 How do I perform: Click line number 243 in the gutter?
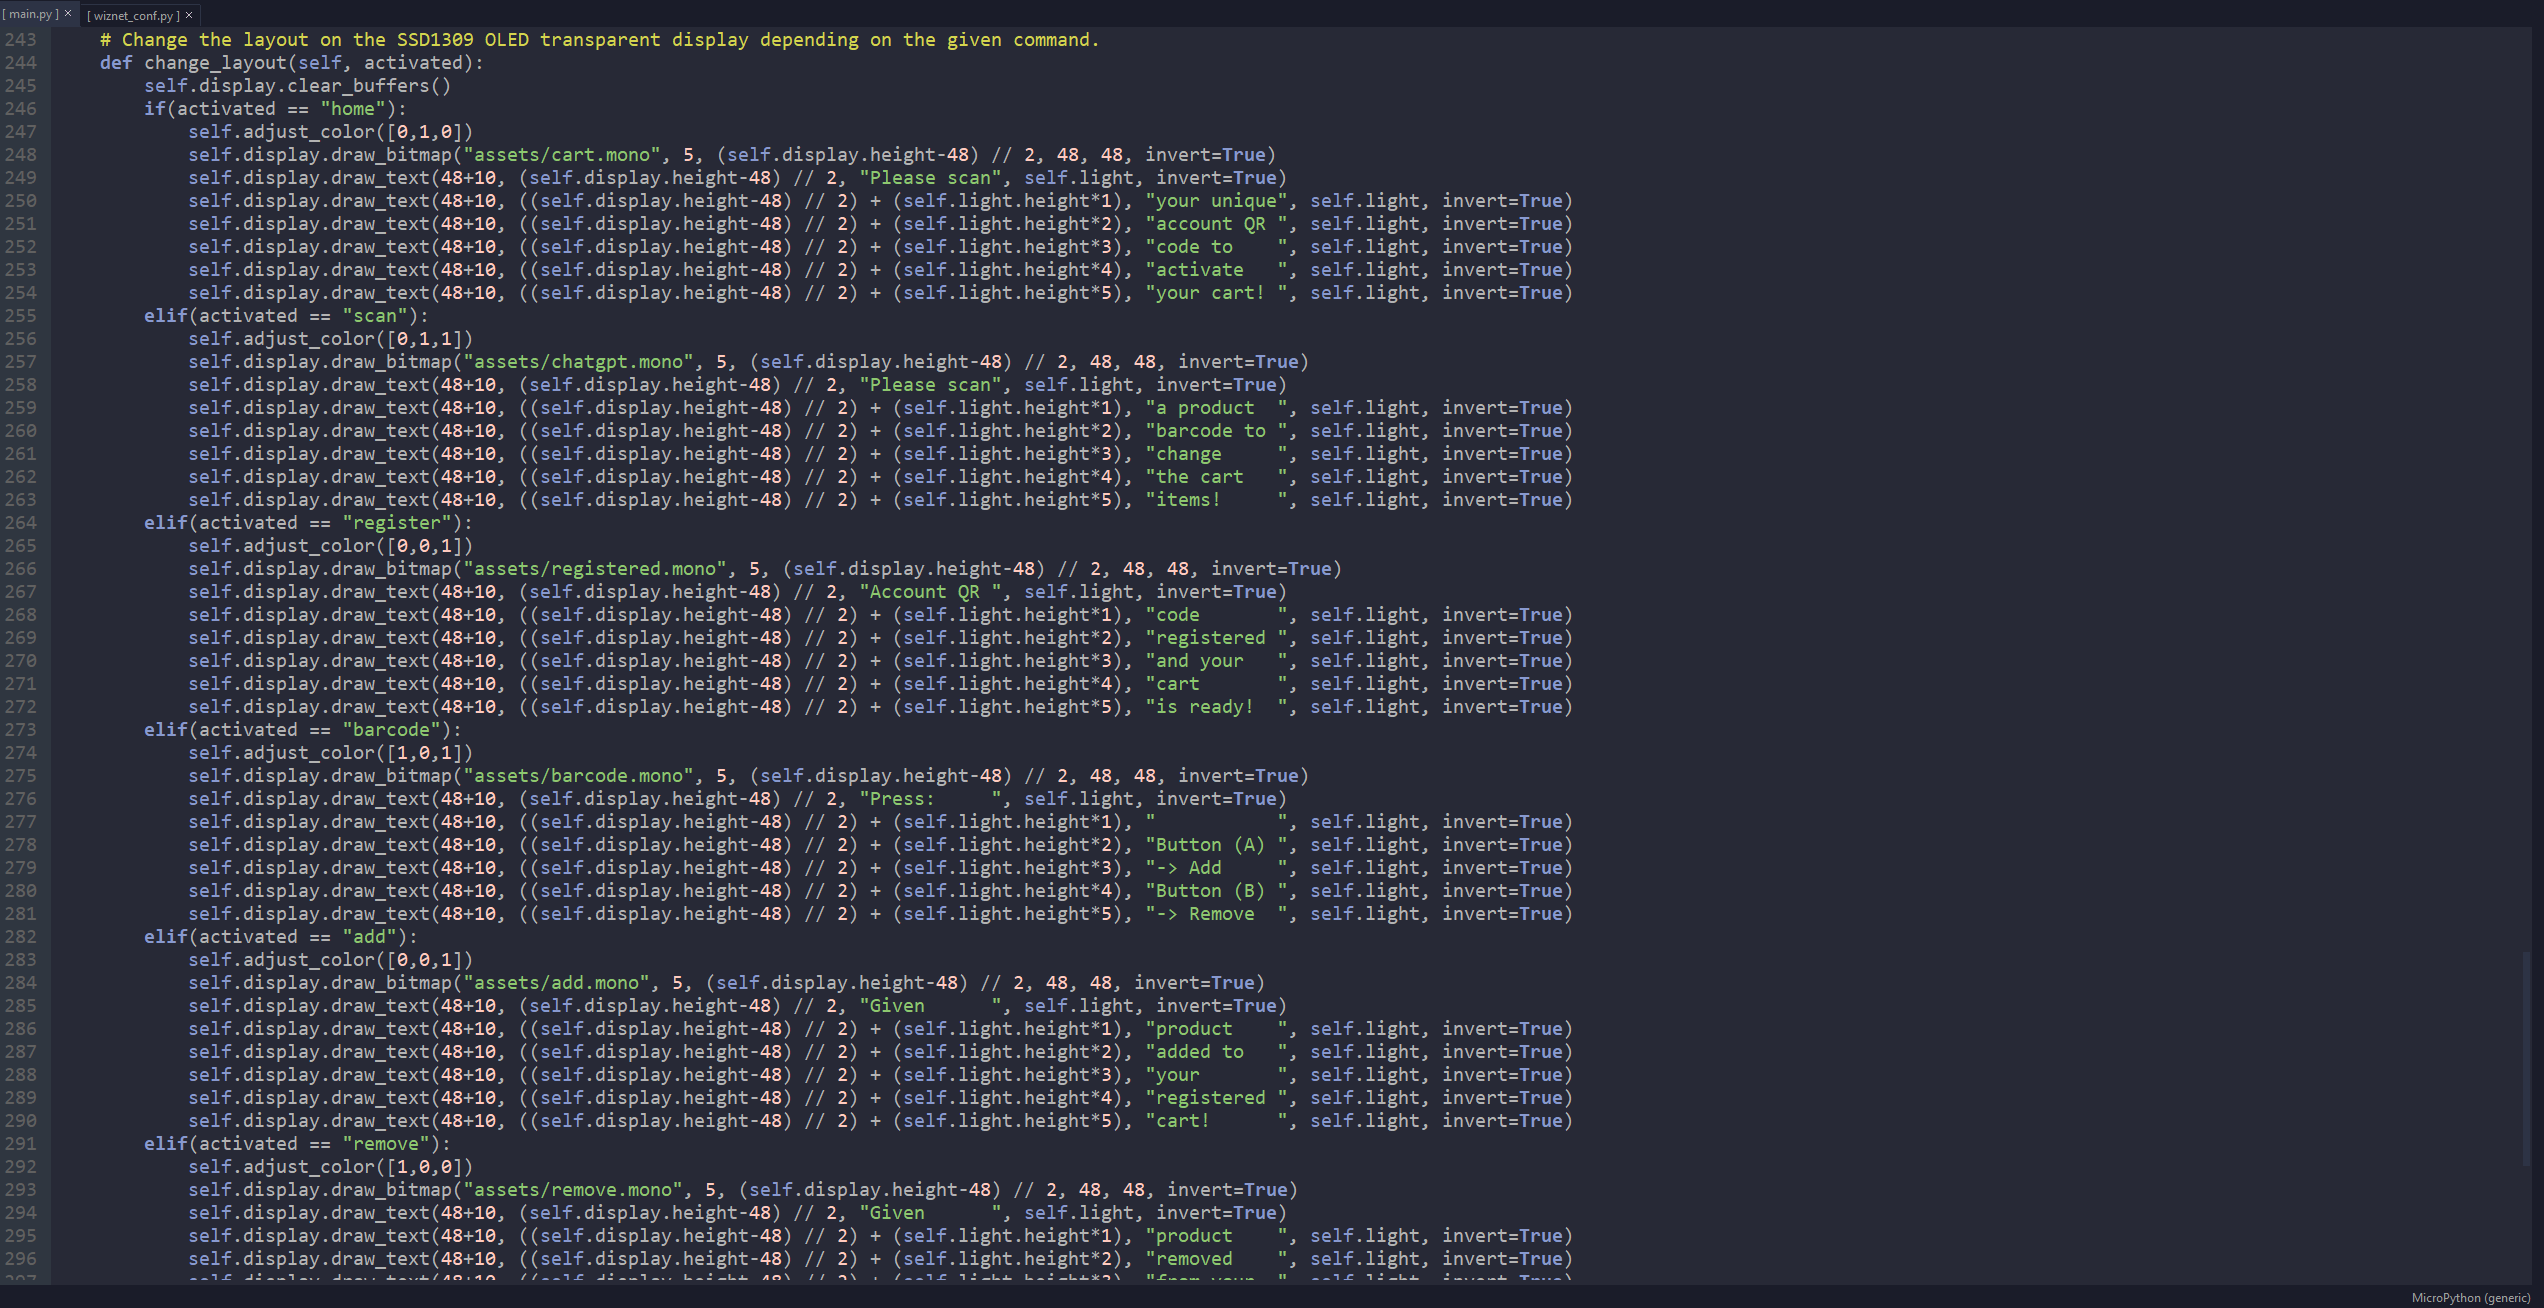(x=22, y=39)
